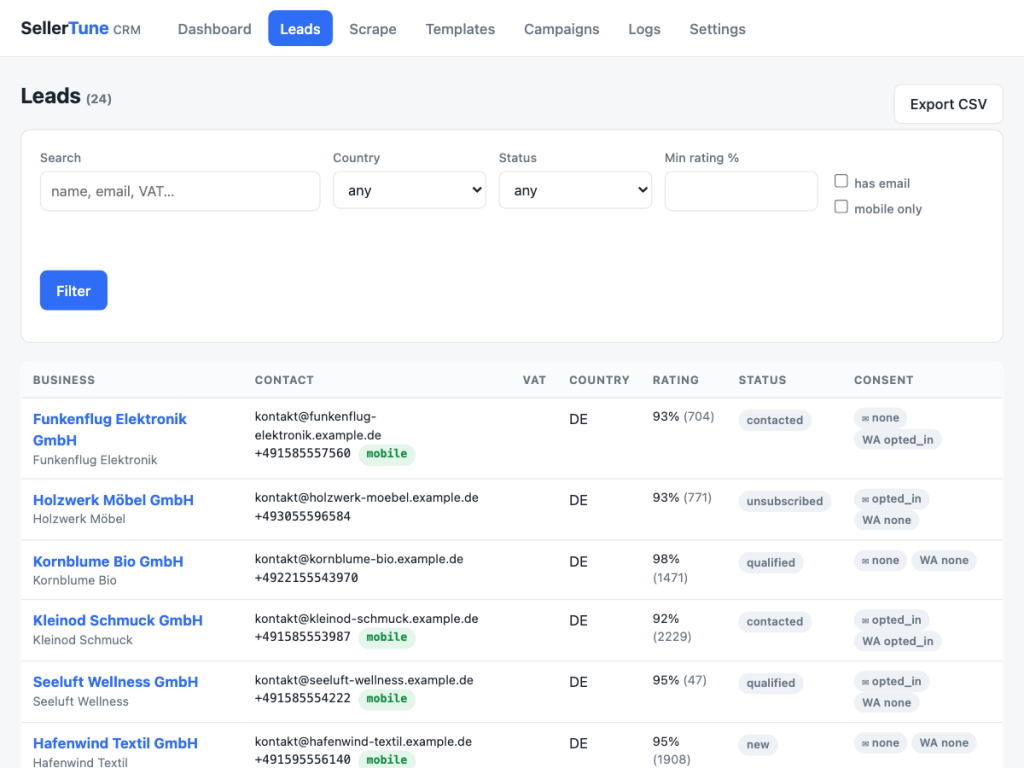This screenshot has height=768, width=1024.
Task: Click the CONTACT column header
Action: (284, 379)
